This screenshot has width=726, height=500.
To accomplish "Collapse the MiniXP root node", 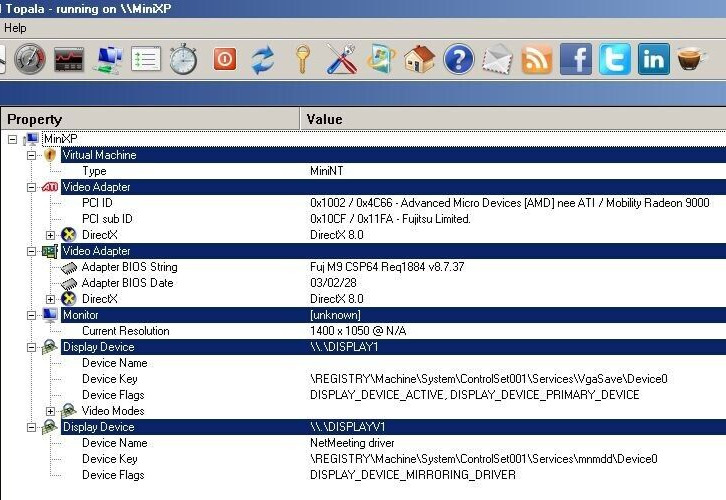I will [x=13, y=139].
